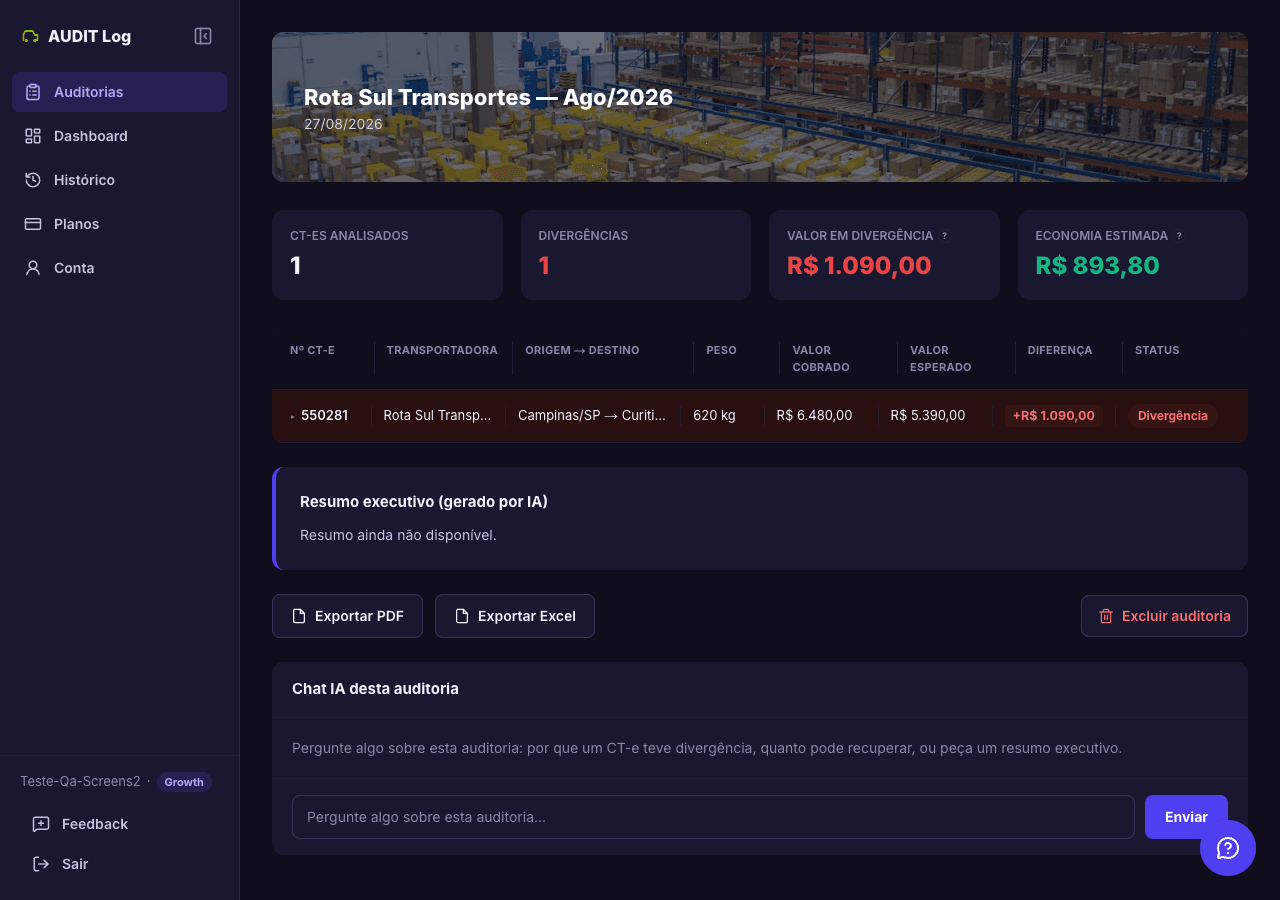The image size is (1280, 900).
Task: Click the Economia Estimada help icon
Action: click(1179, 236)
